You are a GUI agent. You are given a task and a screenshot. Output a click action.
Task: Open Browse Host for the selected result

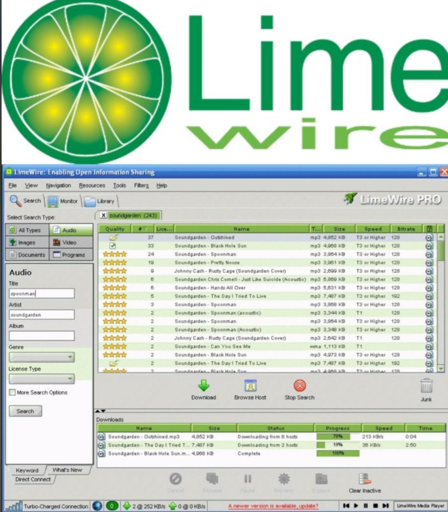click(250, 386)
